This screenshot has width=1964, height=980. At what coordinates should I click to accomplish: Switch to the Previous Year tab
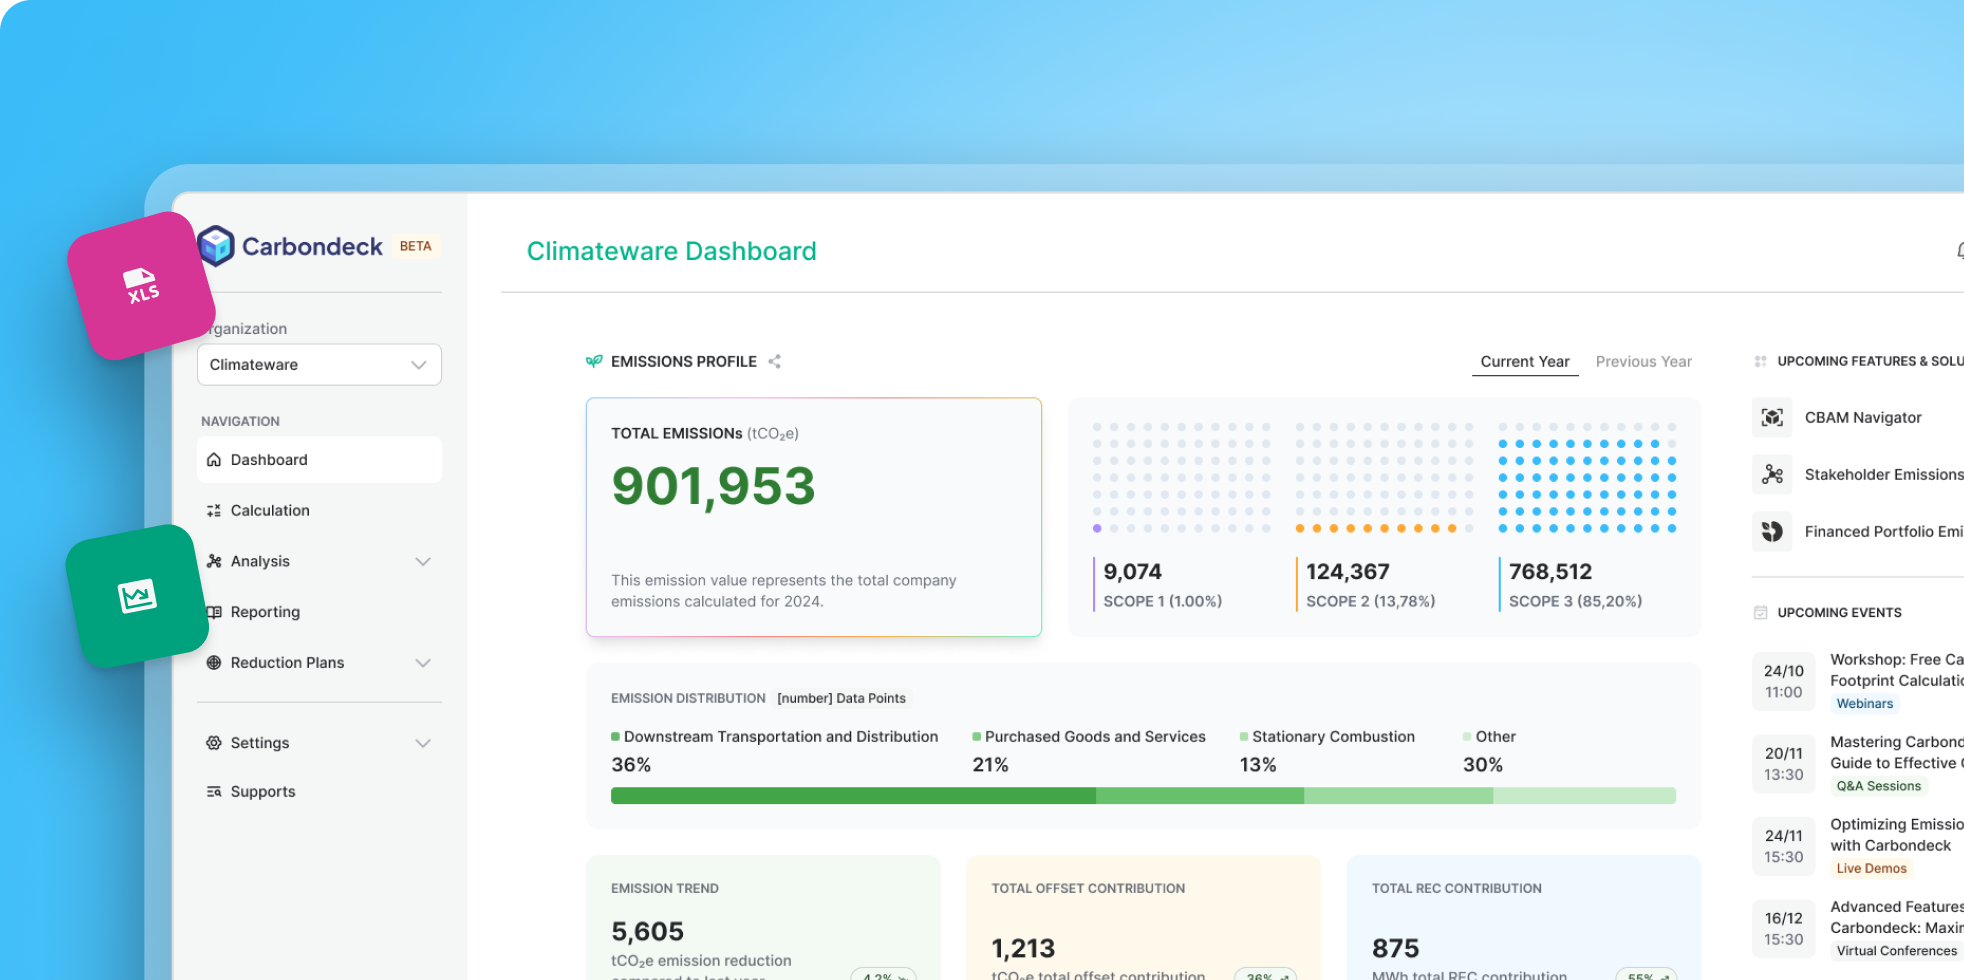pos(1643,361)
